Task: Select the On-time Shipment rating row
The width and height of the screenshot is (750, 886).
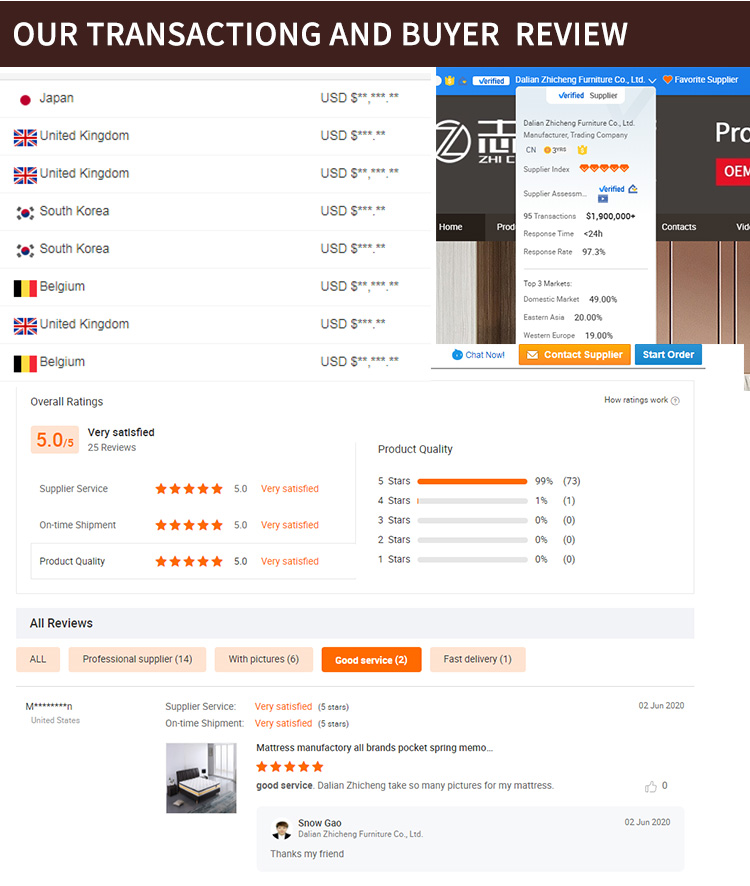Action: point(193,525)
